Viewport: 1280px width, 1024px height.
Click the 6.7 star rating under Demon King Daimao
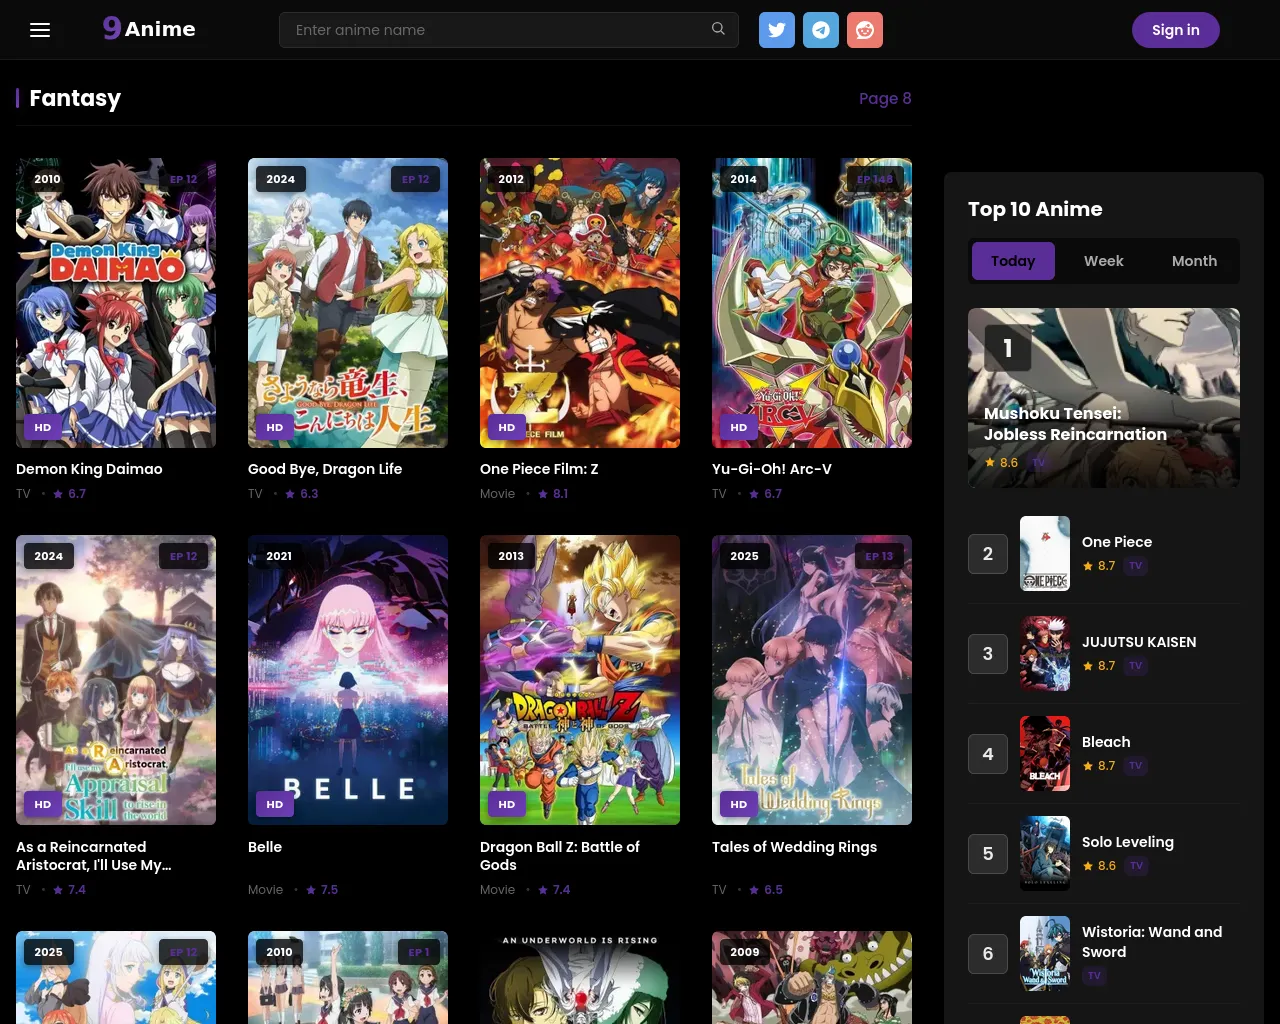(x=70, y=494)
